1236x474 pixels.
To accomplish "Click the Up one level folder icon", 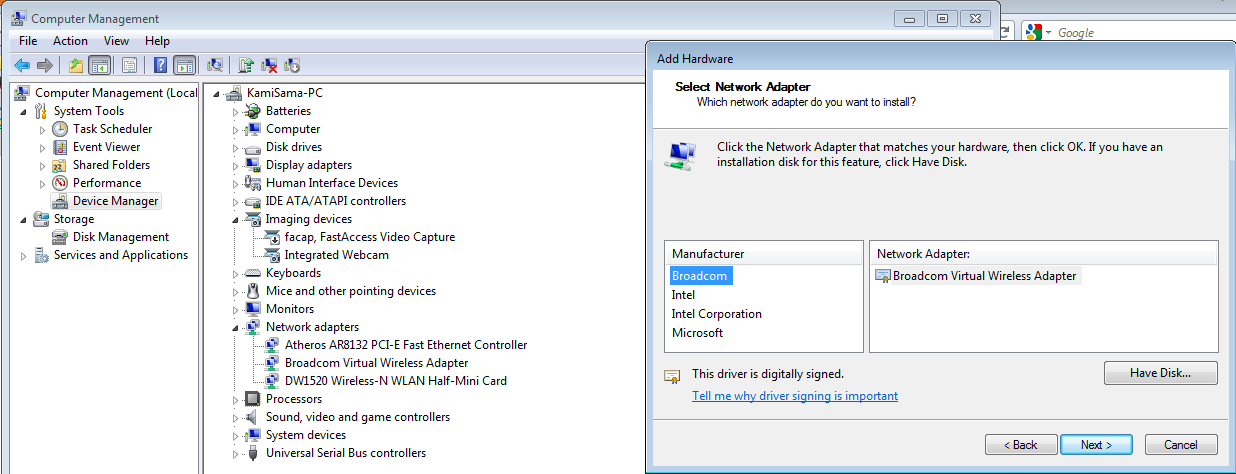I will pos(77,65).
